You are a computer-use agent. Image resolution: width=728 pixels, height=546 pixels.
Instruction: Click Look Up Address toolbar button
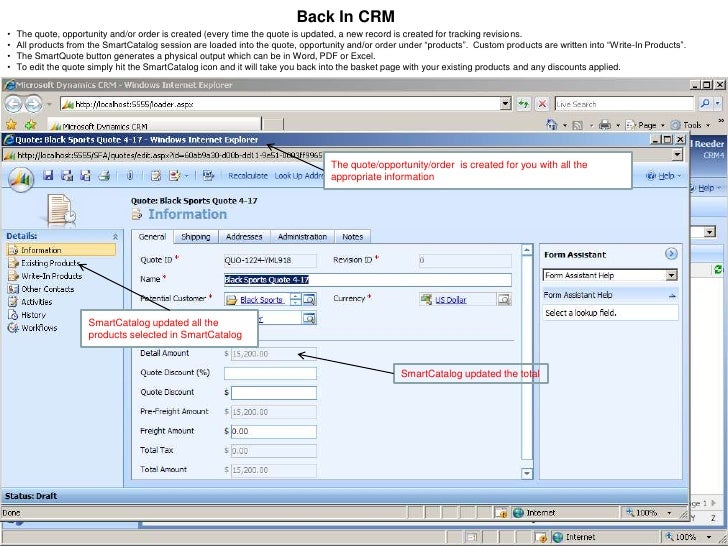pos(299,176)
